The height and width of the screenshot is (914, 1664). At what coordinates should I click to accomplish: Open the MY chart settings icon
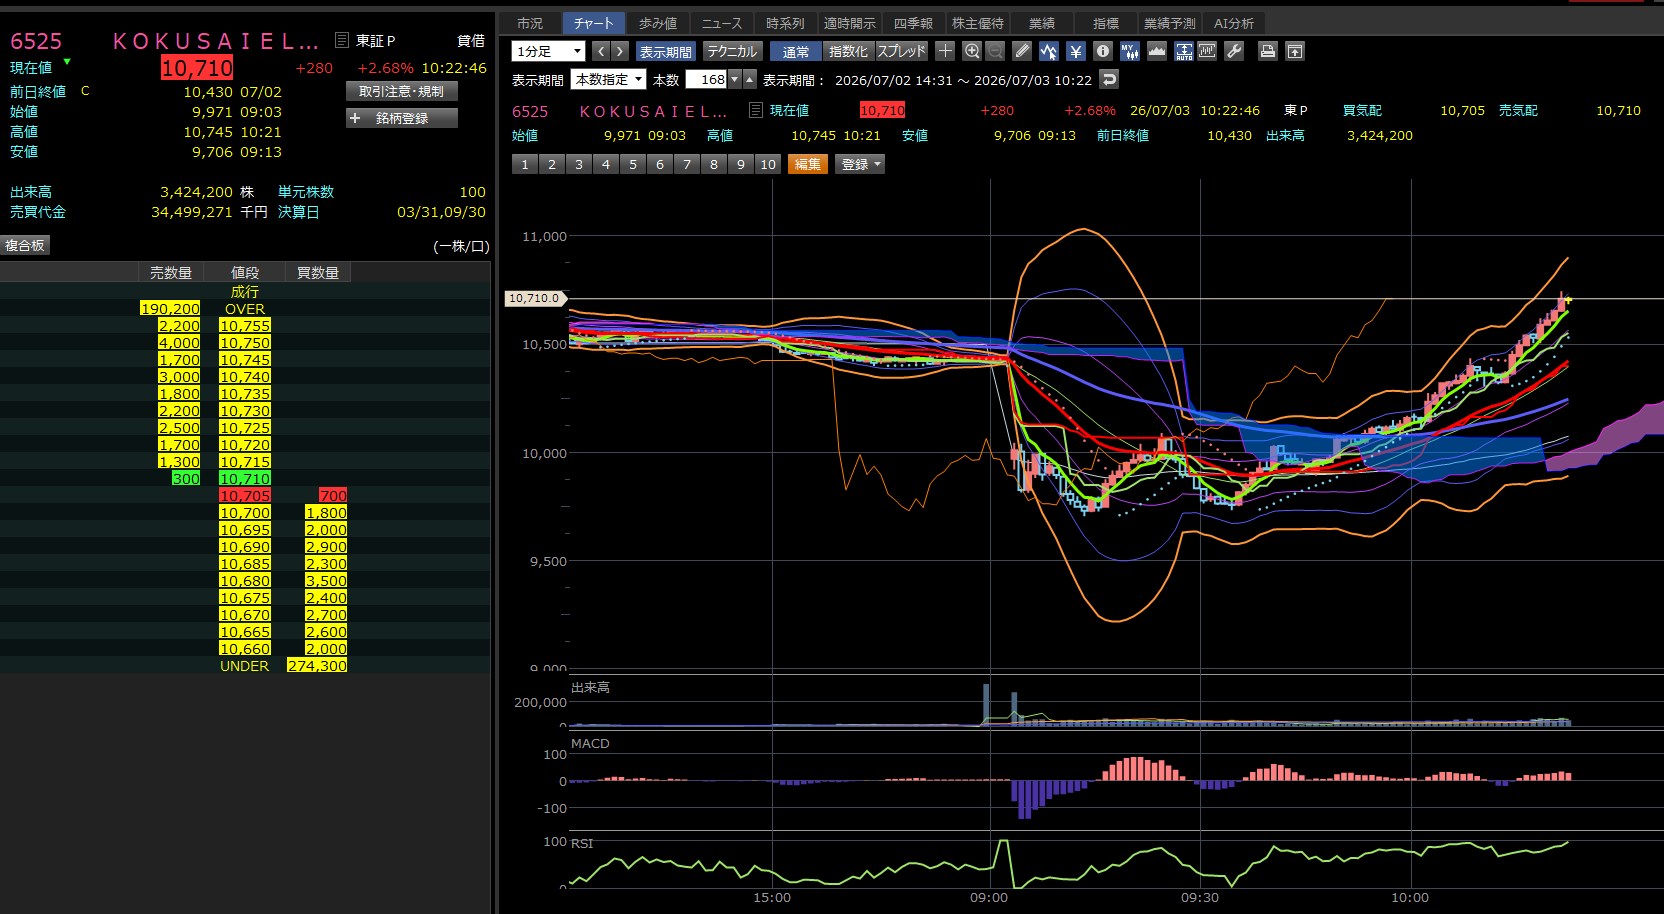tap(1130, 51)
